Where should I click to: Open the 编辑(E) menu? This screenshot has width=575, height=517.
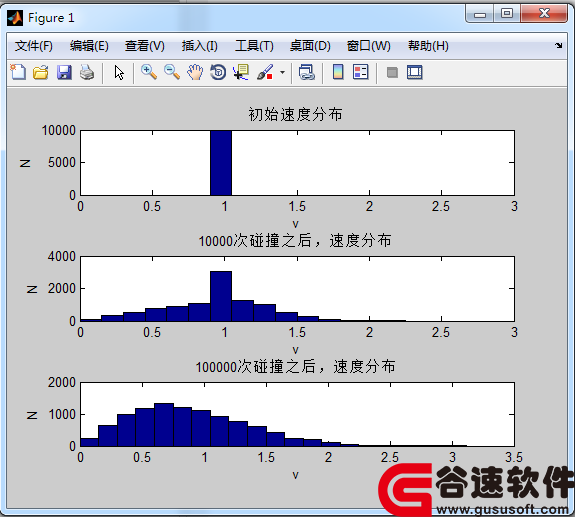[89, 46]
